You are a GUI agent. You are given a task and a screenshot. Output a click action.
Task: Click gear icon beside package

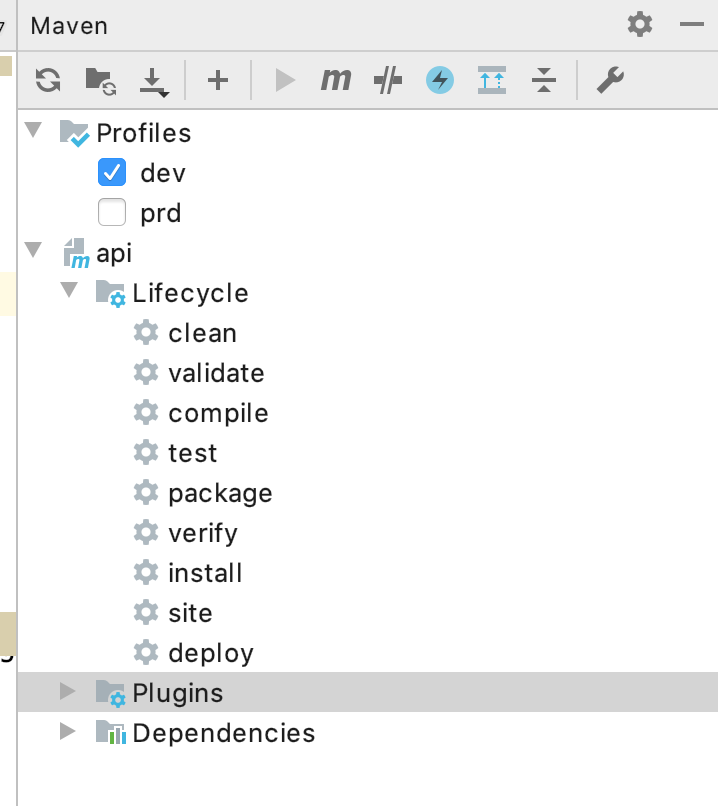[146, 492]
